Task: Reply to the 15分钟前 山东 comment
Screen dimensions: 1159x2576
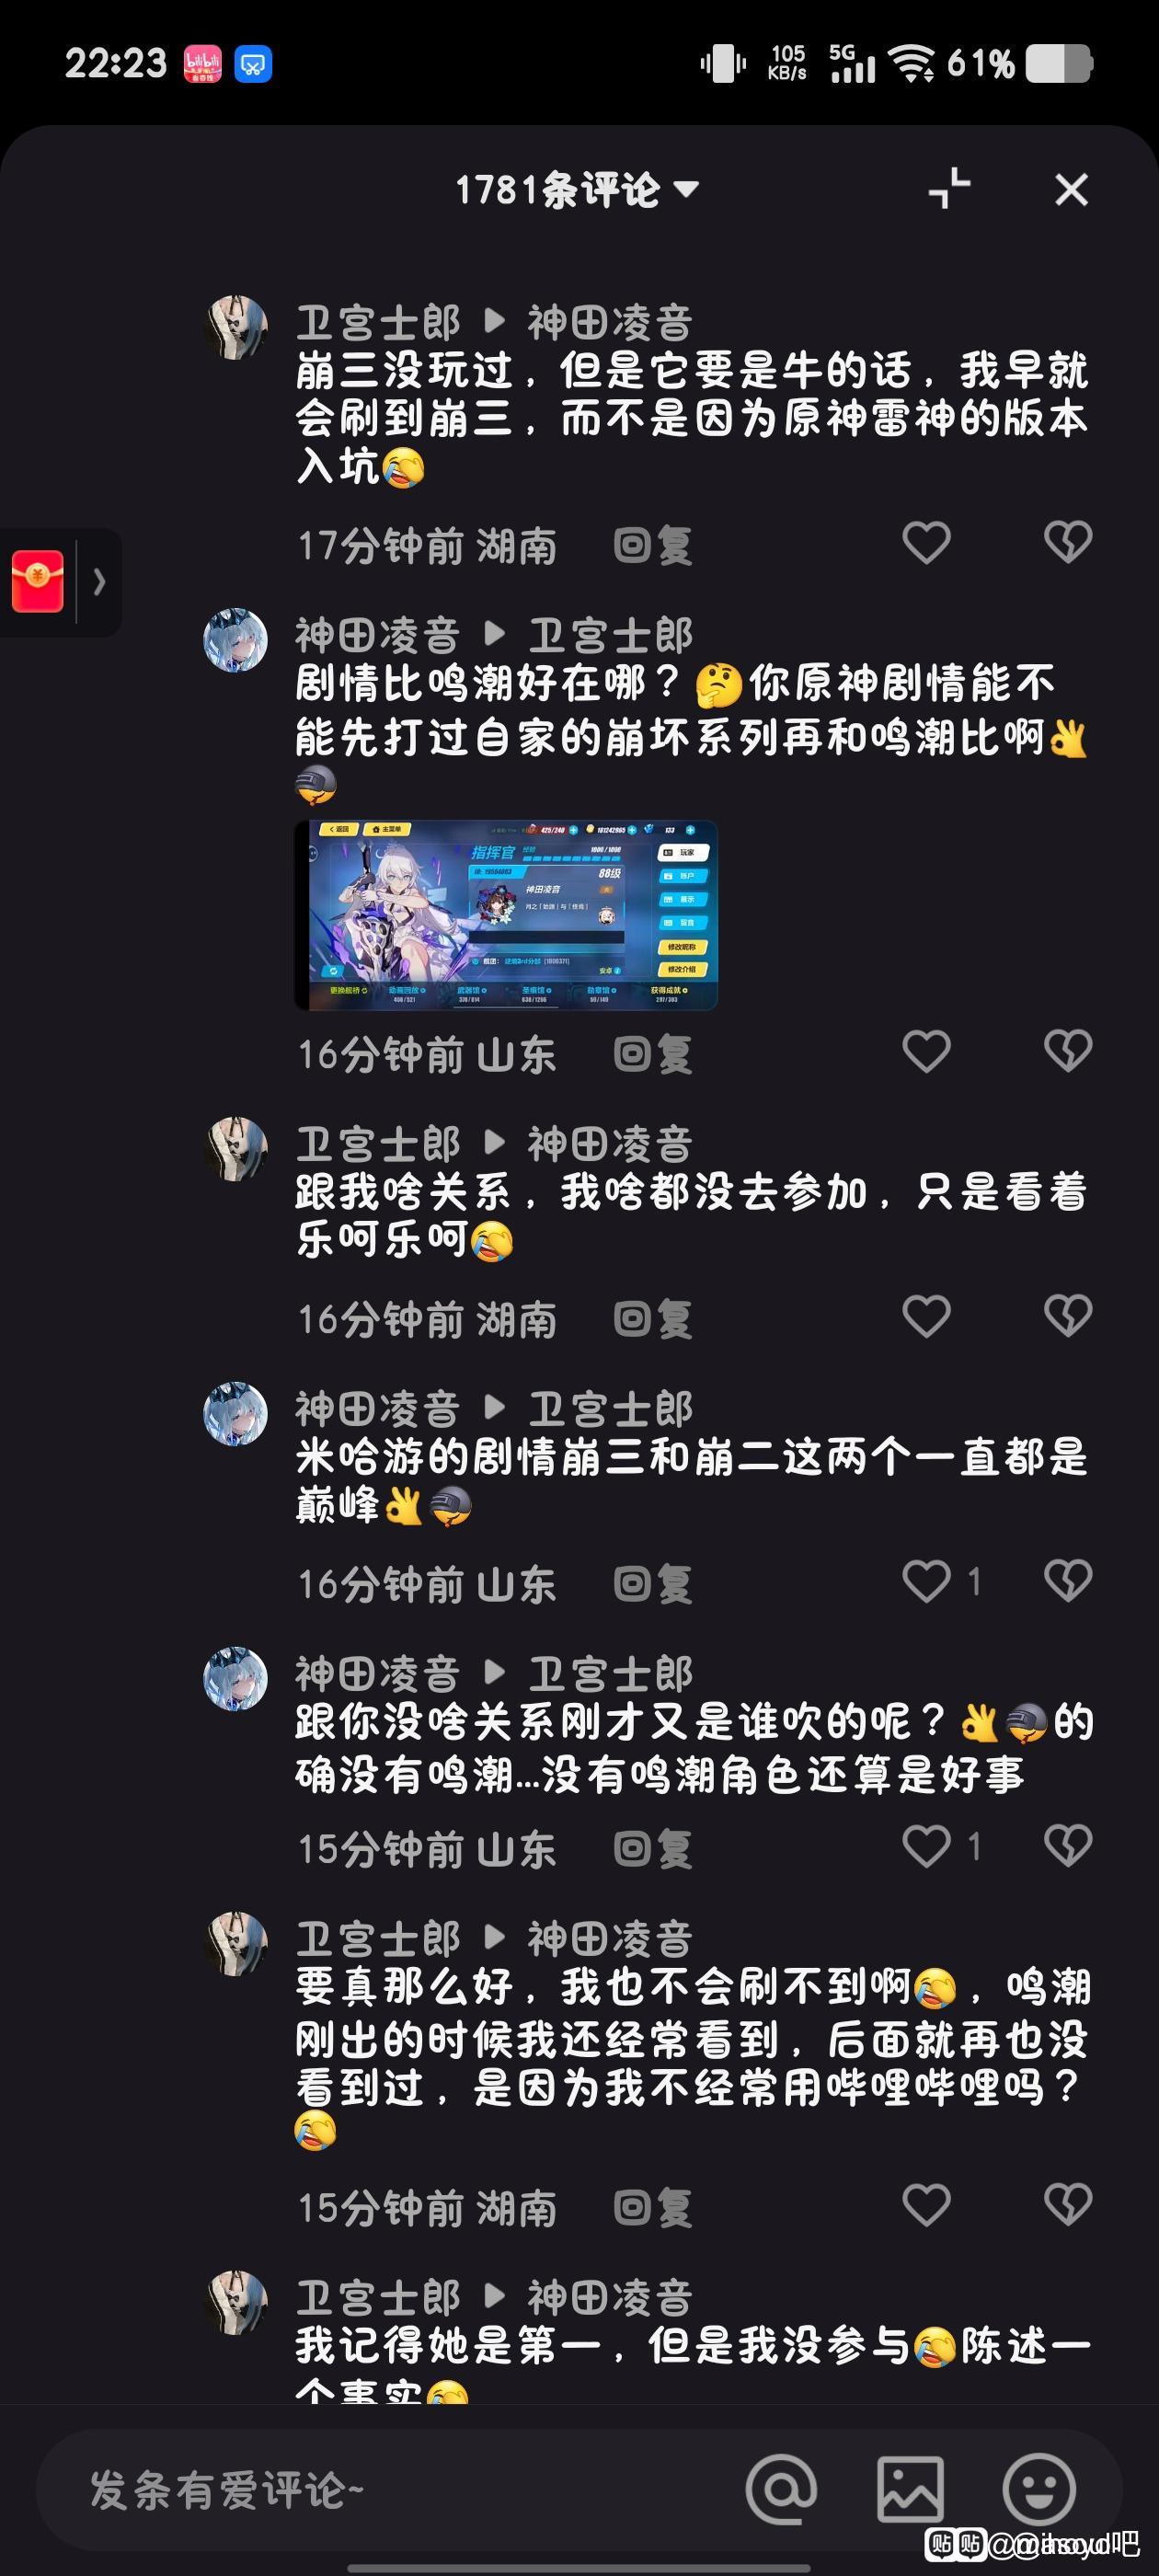Action: [653, 1849]
